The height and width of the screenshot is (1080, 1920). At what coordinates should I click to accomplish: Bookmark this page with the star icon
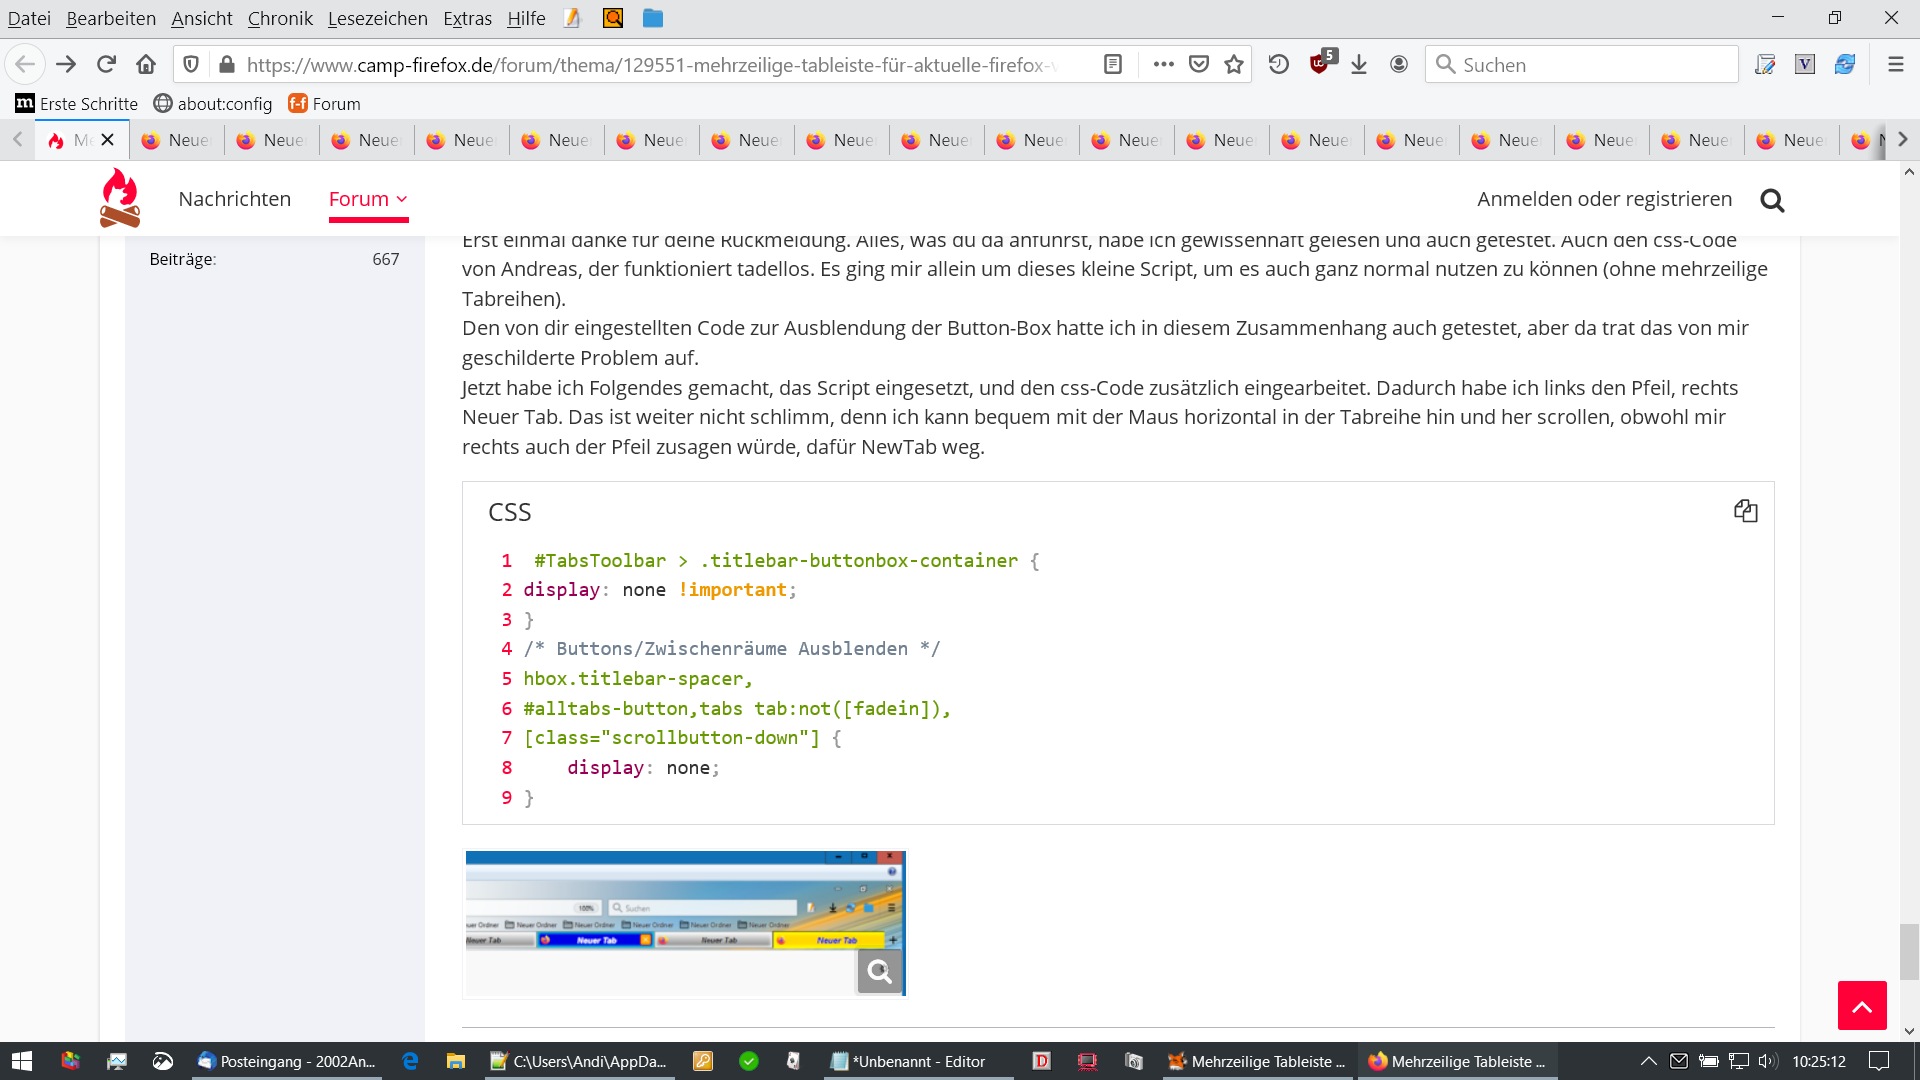[x=1234, y=65]
